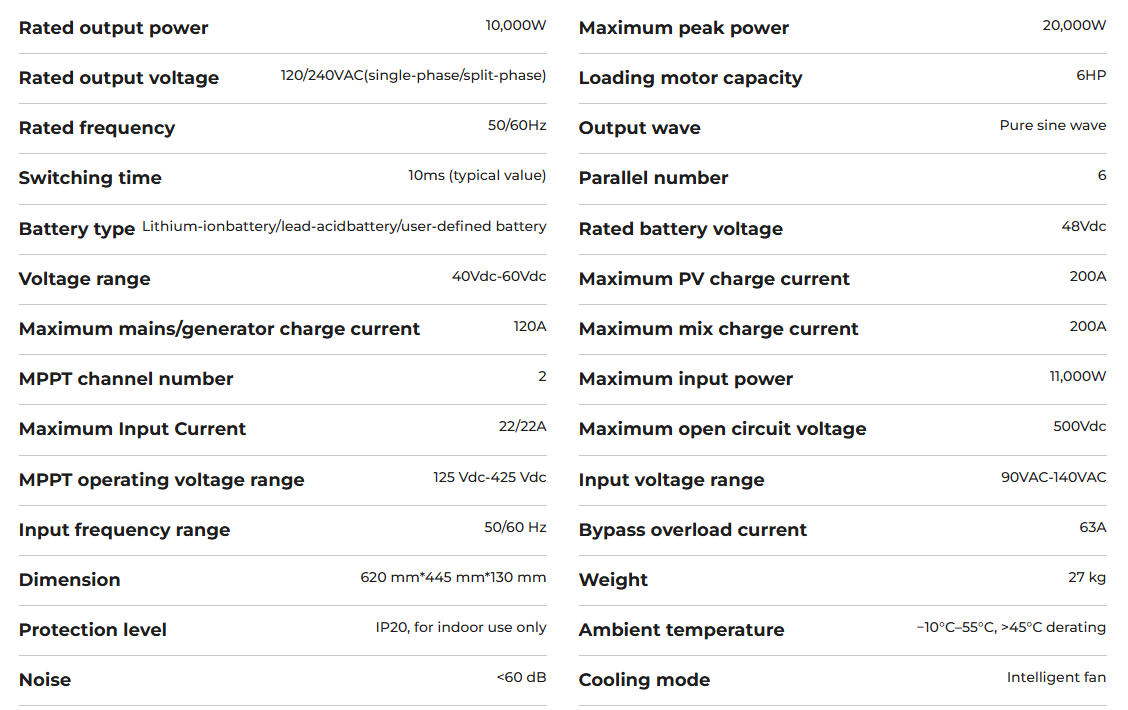Select the 20,000W peak power value
1128x710 pixels.
(1074, 25)
